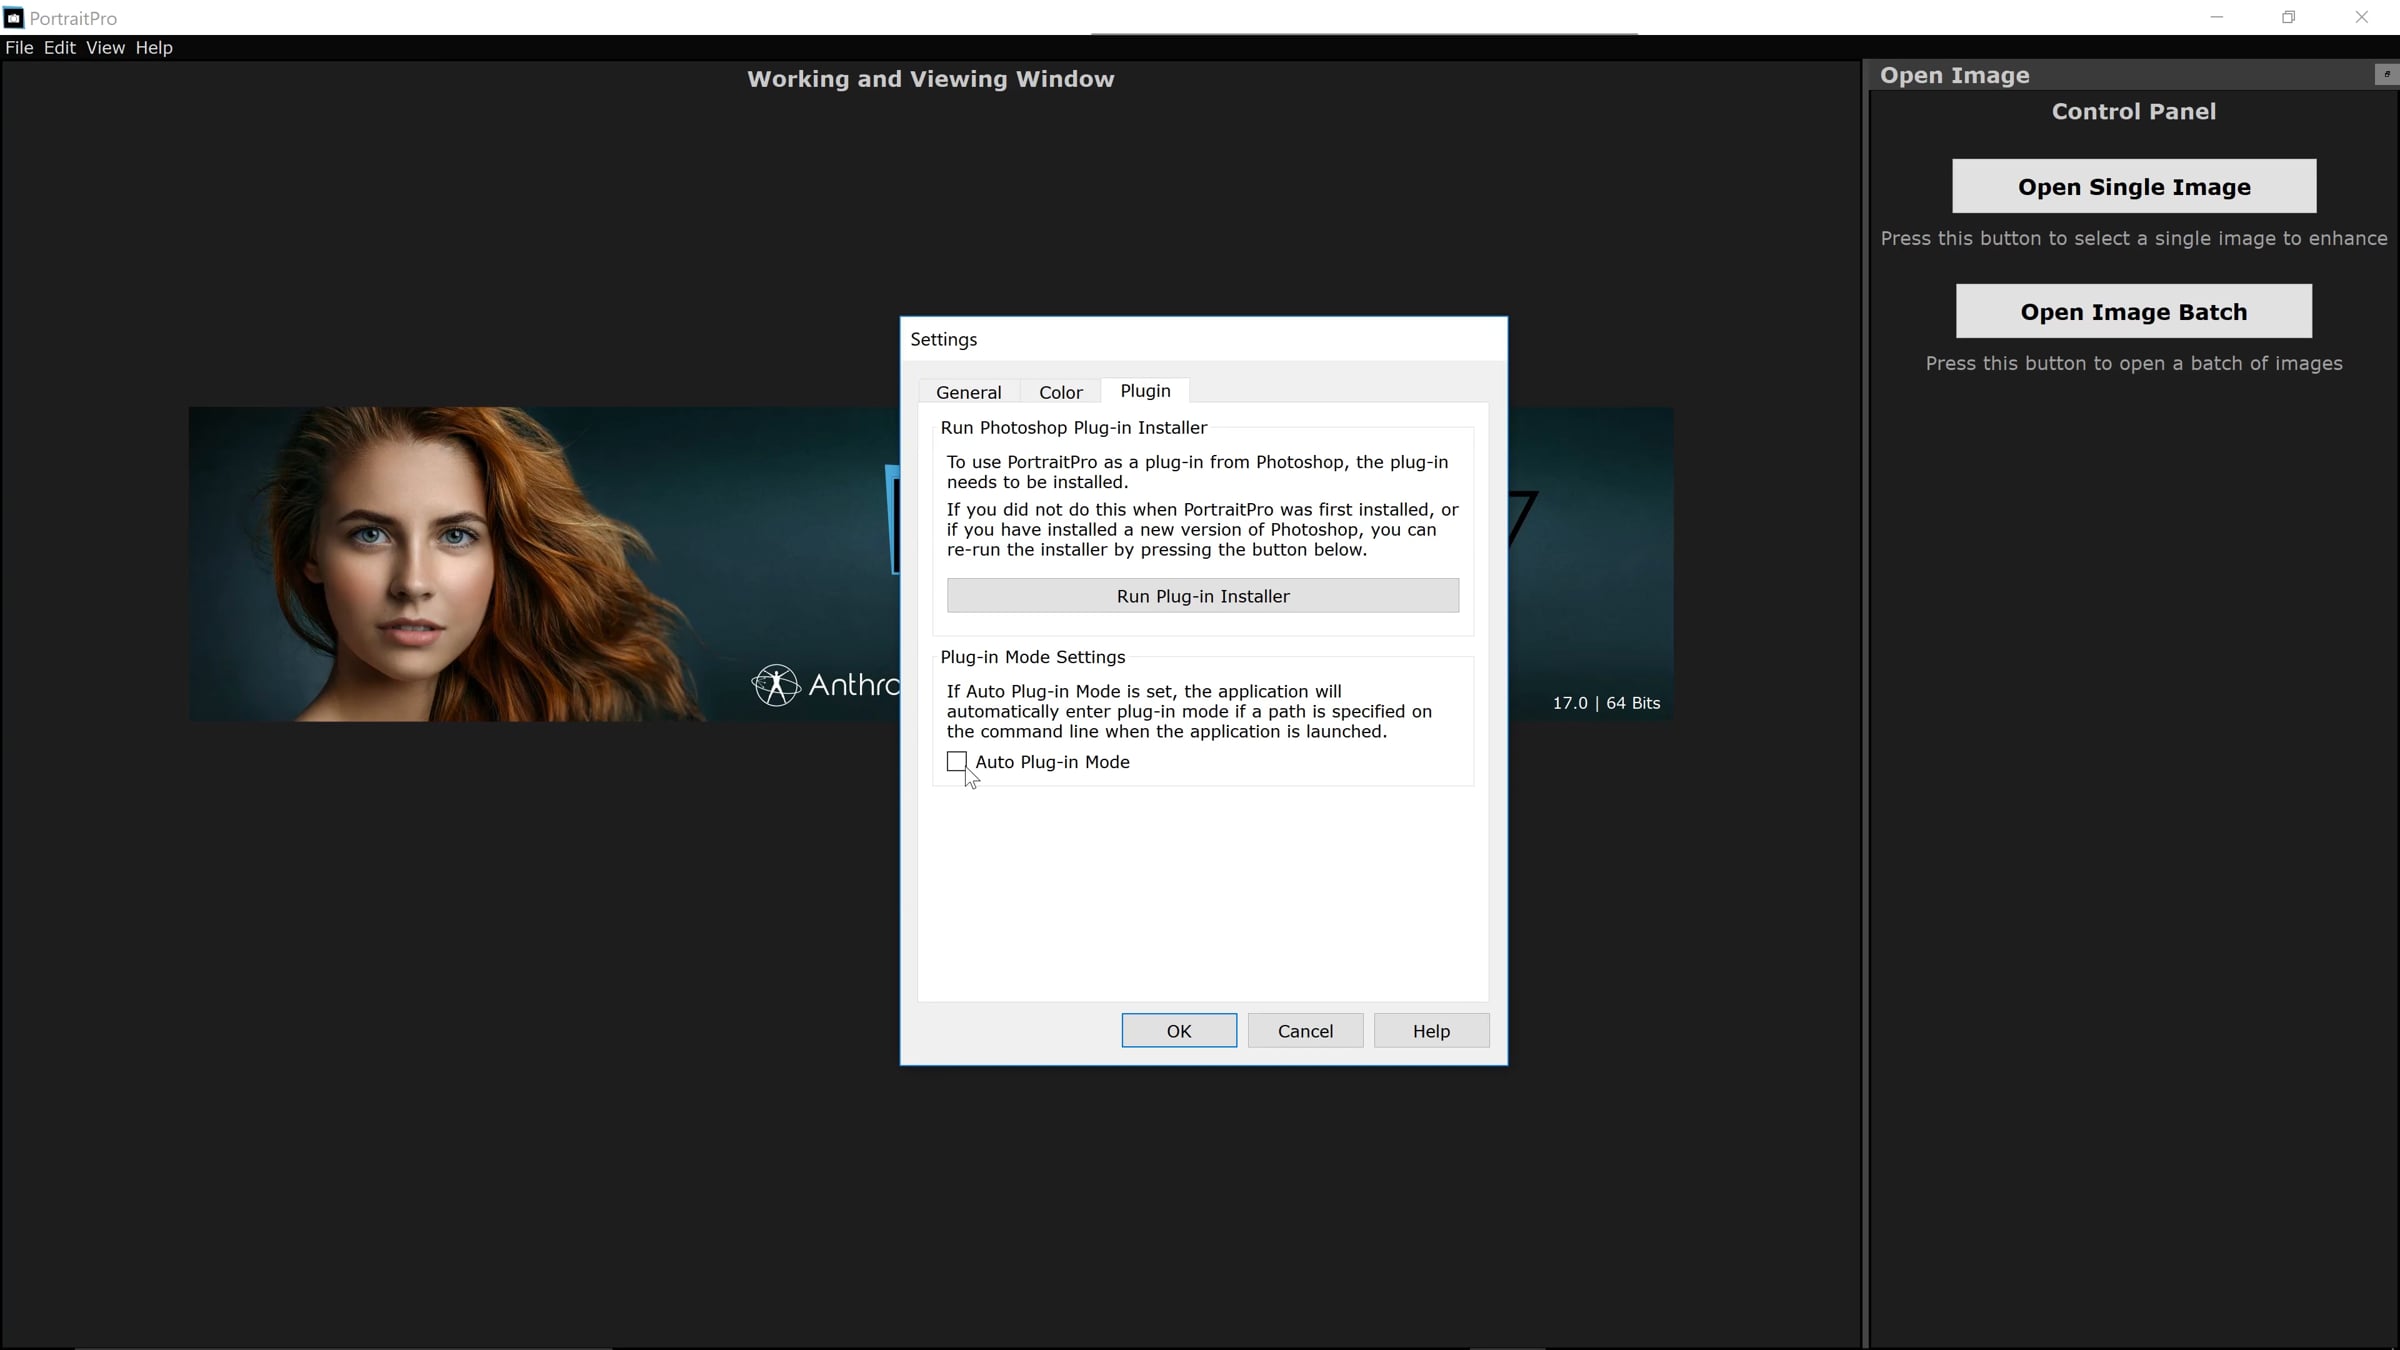Close the PortraitPro application window

(x=2361, y=17)
